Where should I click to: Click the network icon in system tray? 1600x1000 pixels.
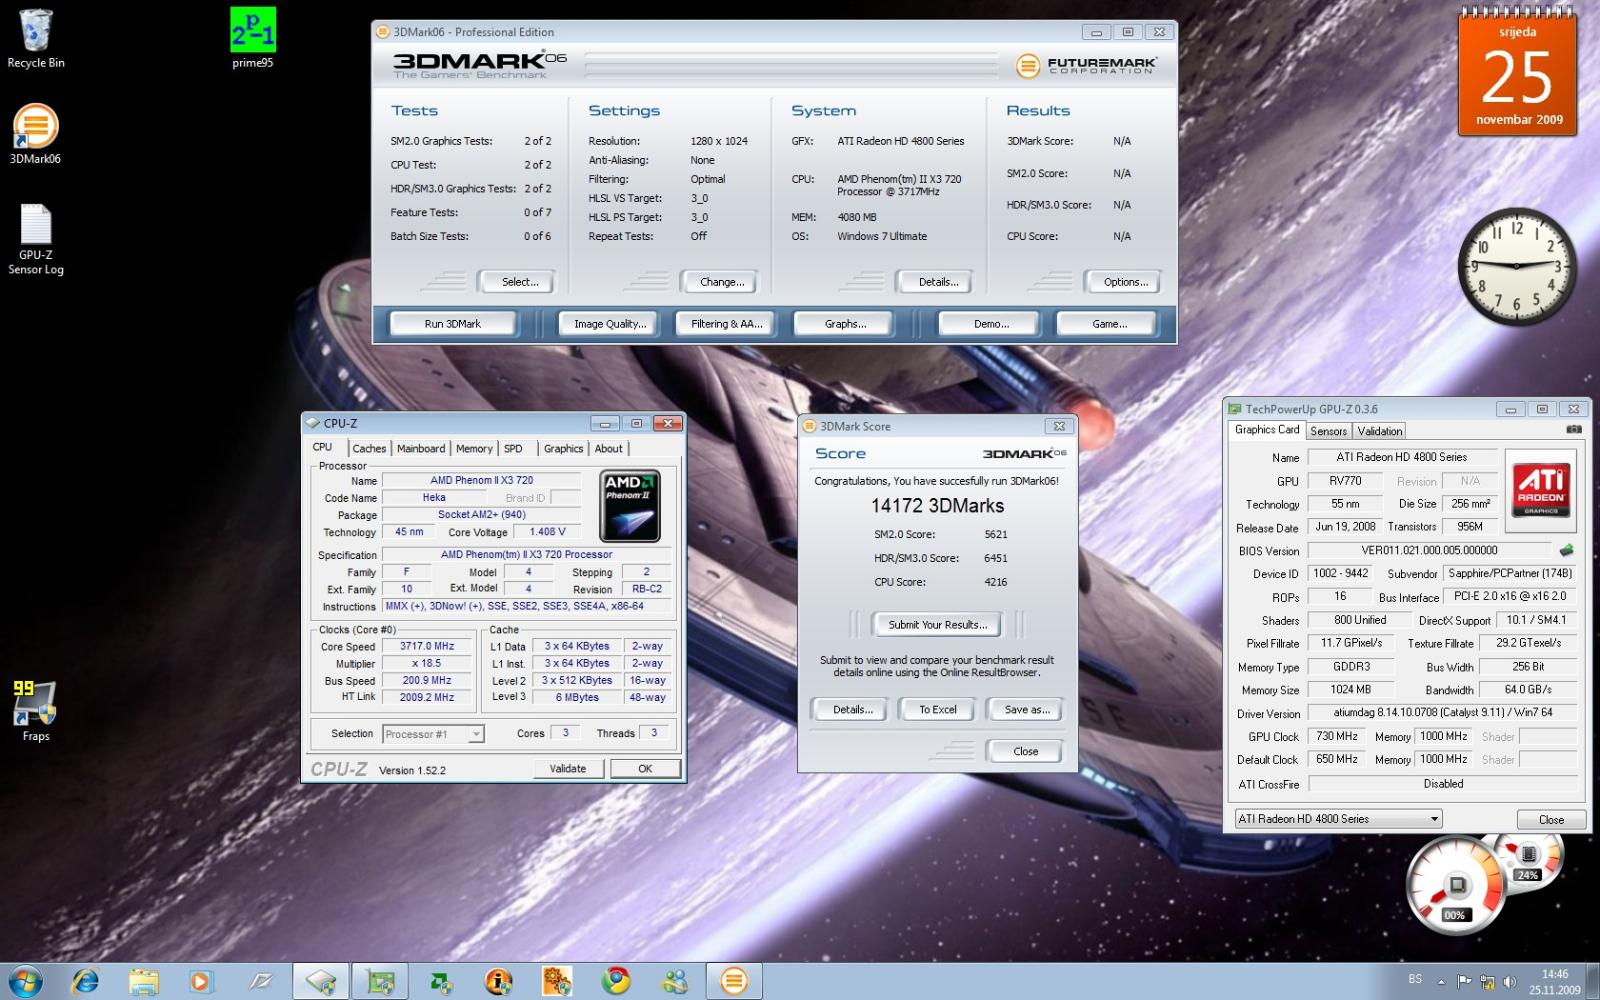click(x=1487, y=982)
